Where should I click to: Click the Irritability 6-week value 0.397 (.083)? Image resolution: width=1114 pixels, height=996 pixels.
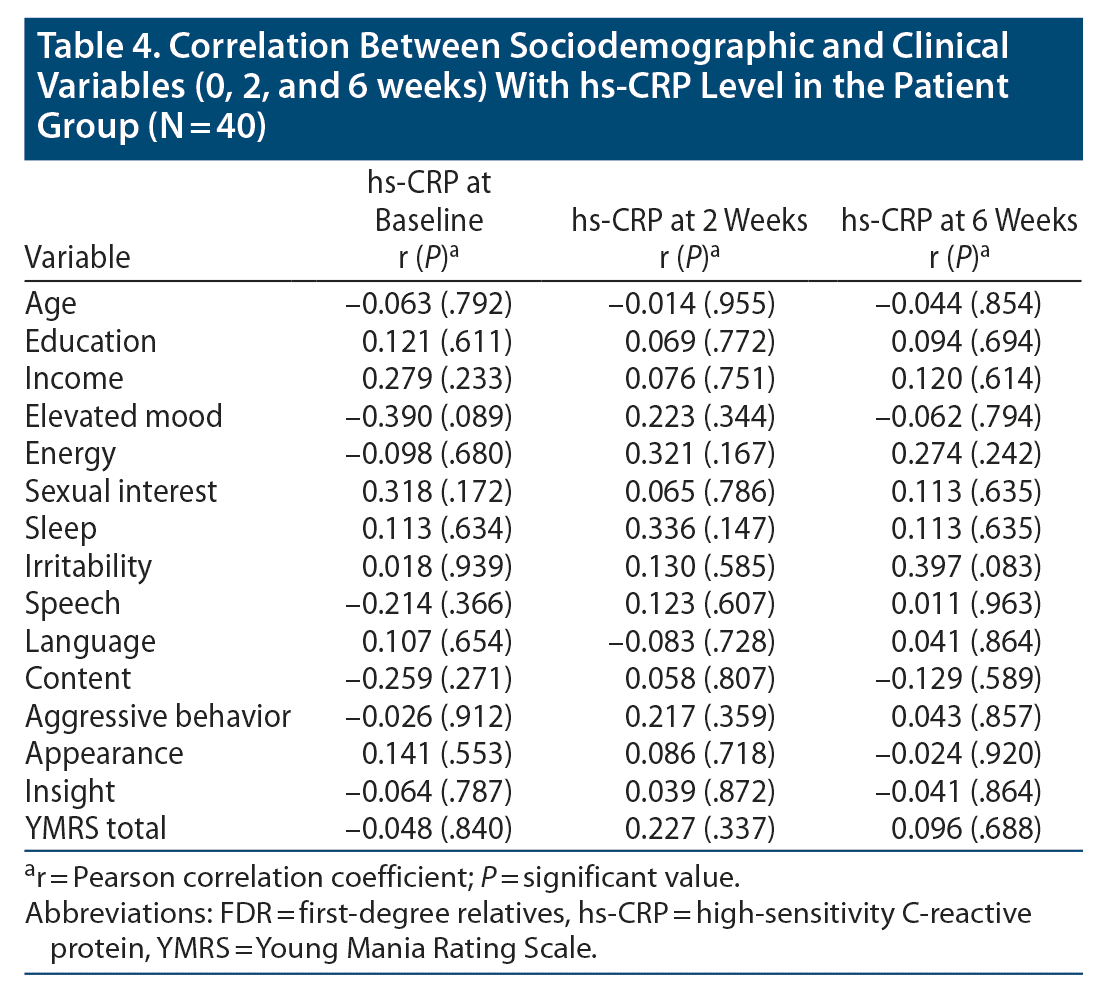(968, 566)
